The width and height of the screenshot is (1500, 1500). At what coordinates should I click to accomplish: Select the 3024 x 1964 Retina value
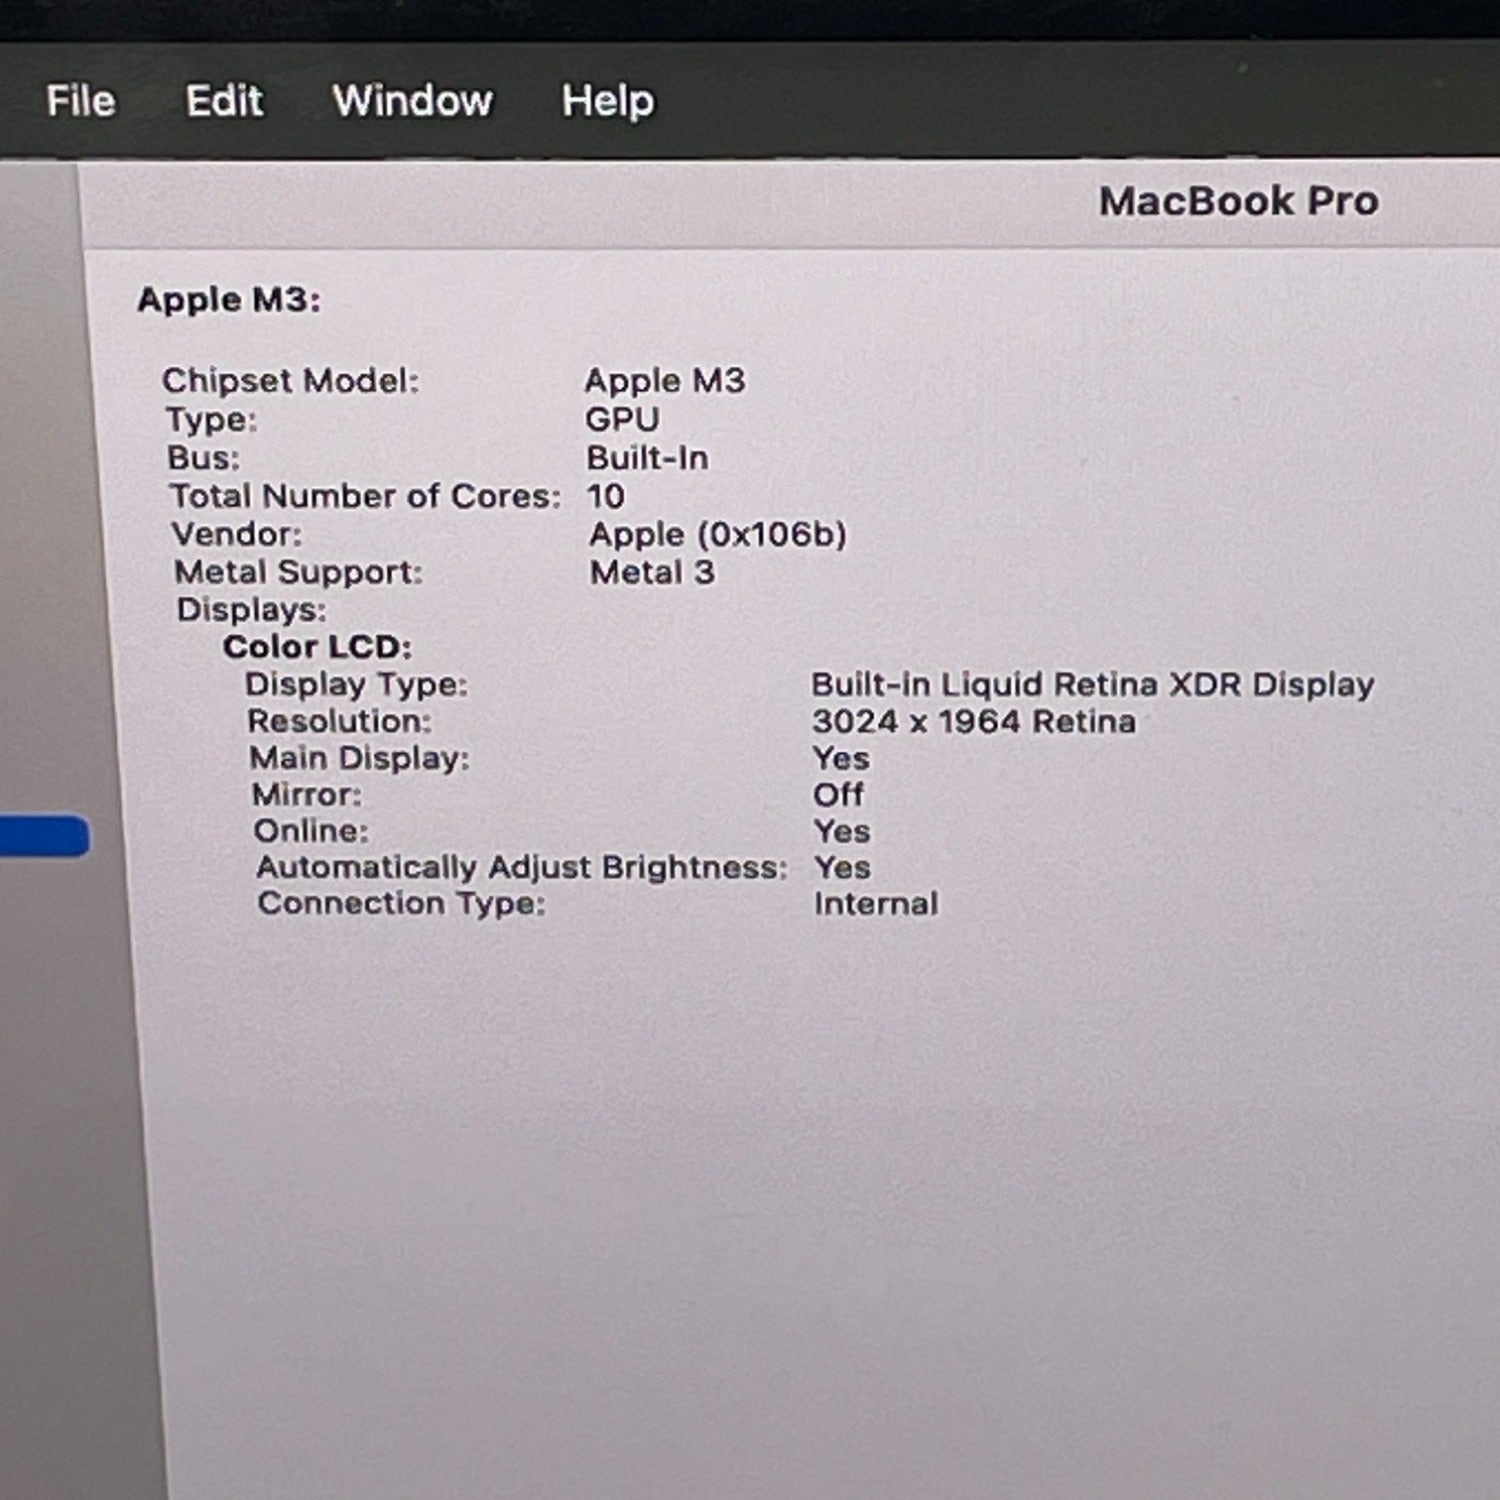click(x=974, y=722)
